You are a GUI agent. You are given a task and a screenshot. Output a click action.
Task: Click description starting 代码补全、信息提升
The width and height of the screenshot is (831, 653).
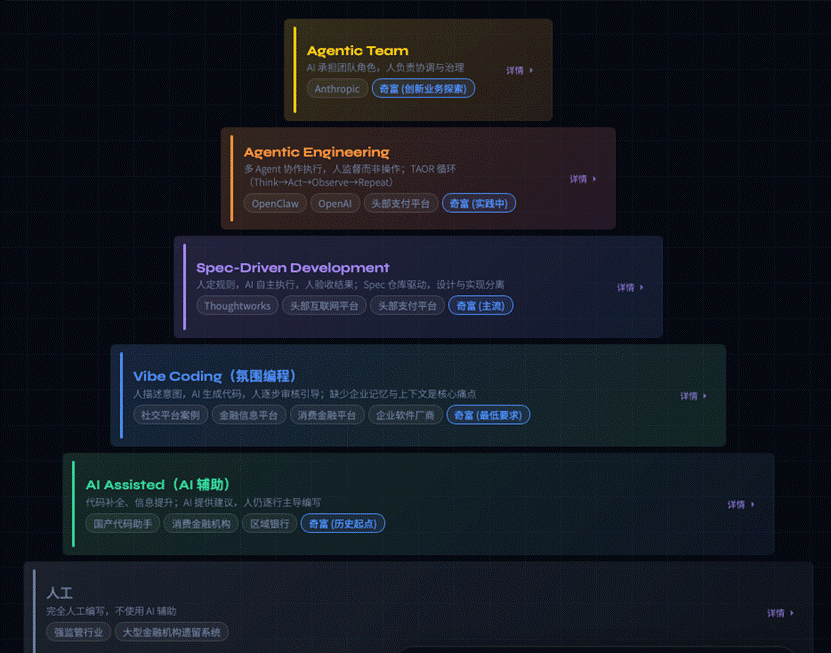pos(204,502)
